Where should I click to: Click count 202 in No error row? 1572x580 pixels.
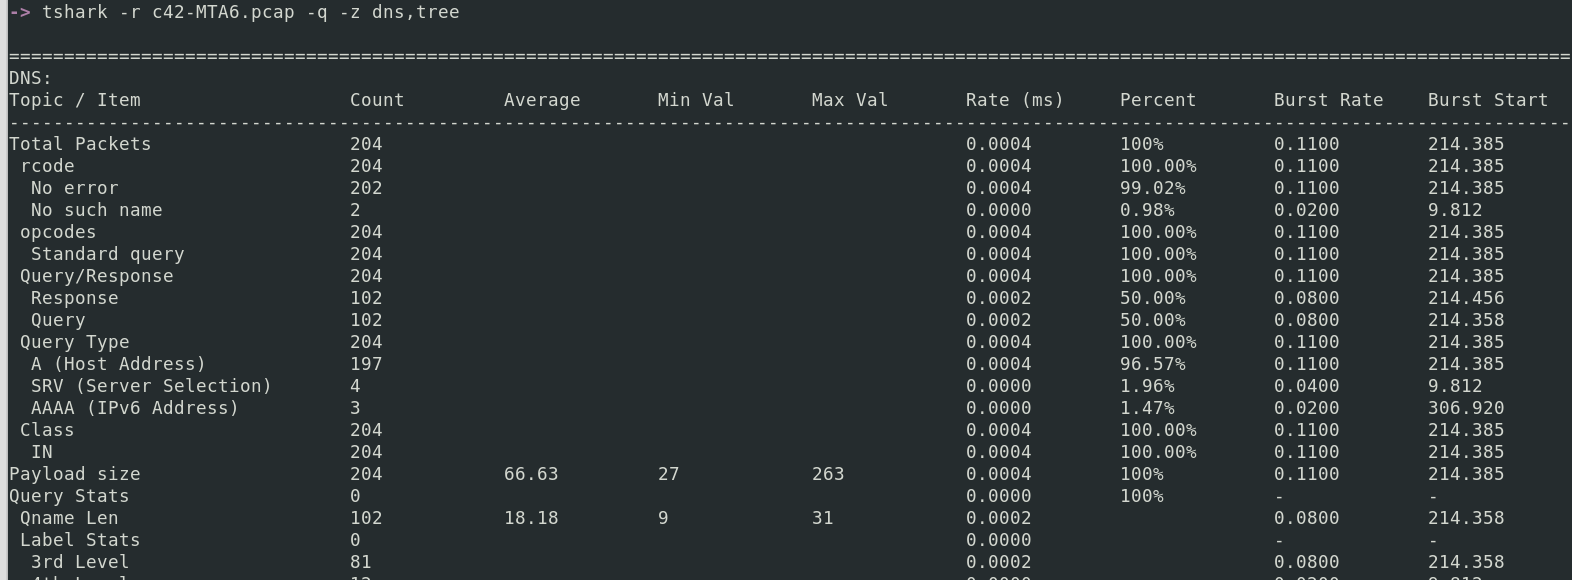click(366, 188)
